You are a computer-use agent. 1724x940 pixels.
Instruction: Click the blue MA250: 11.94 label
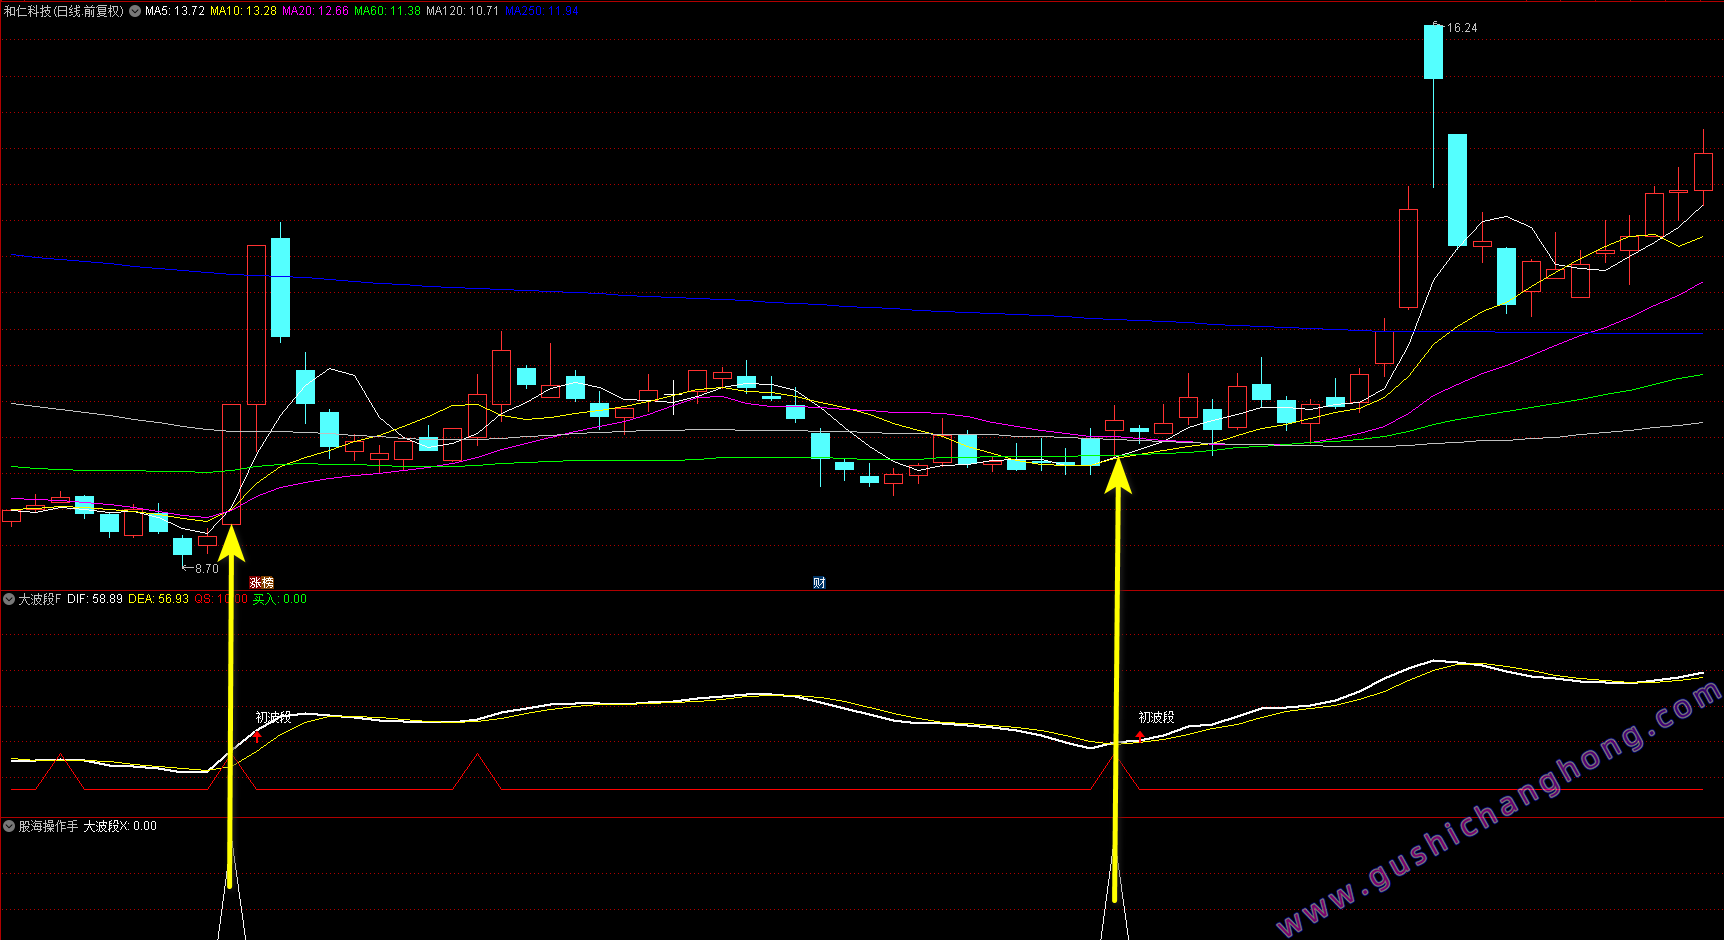[541, 11]
